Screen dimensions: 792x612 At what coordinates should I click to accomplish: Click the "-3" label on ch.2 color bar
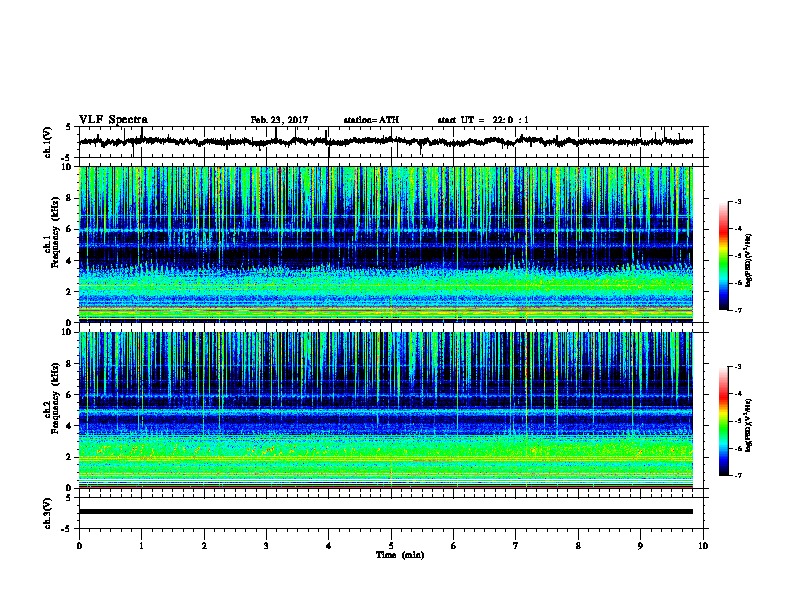[737, 367]
